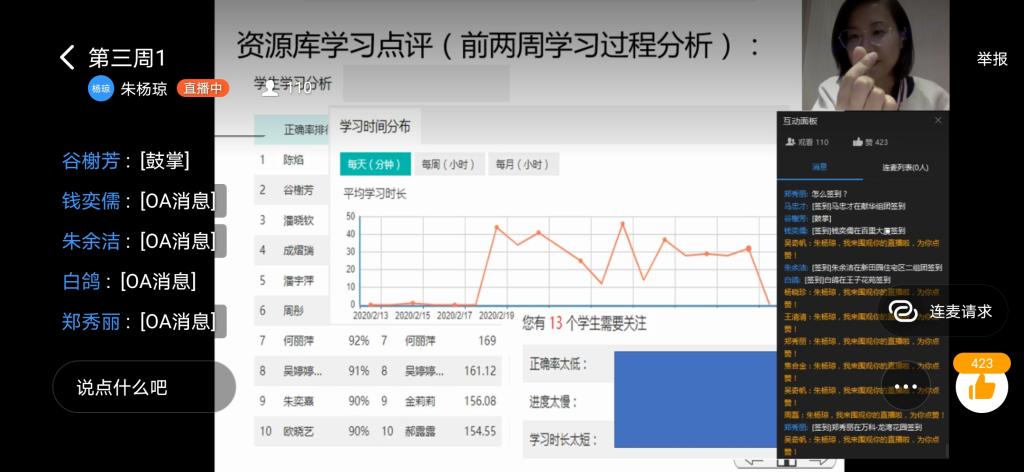Screen dimensions: 1024x472
Task: Tap the presenter's webcam video thumbnail
Action: [x=874, y=55]
